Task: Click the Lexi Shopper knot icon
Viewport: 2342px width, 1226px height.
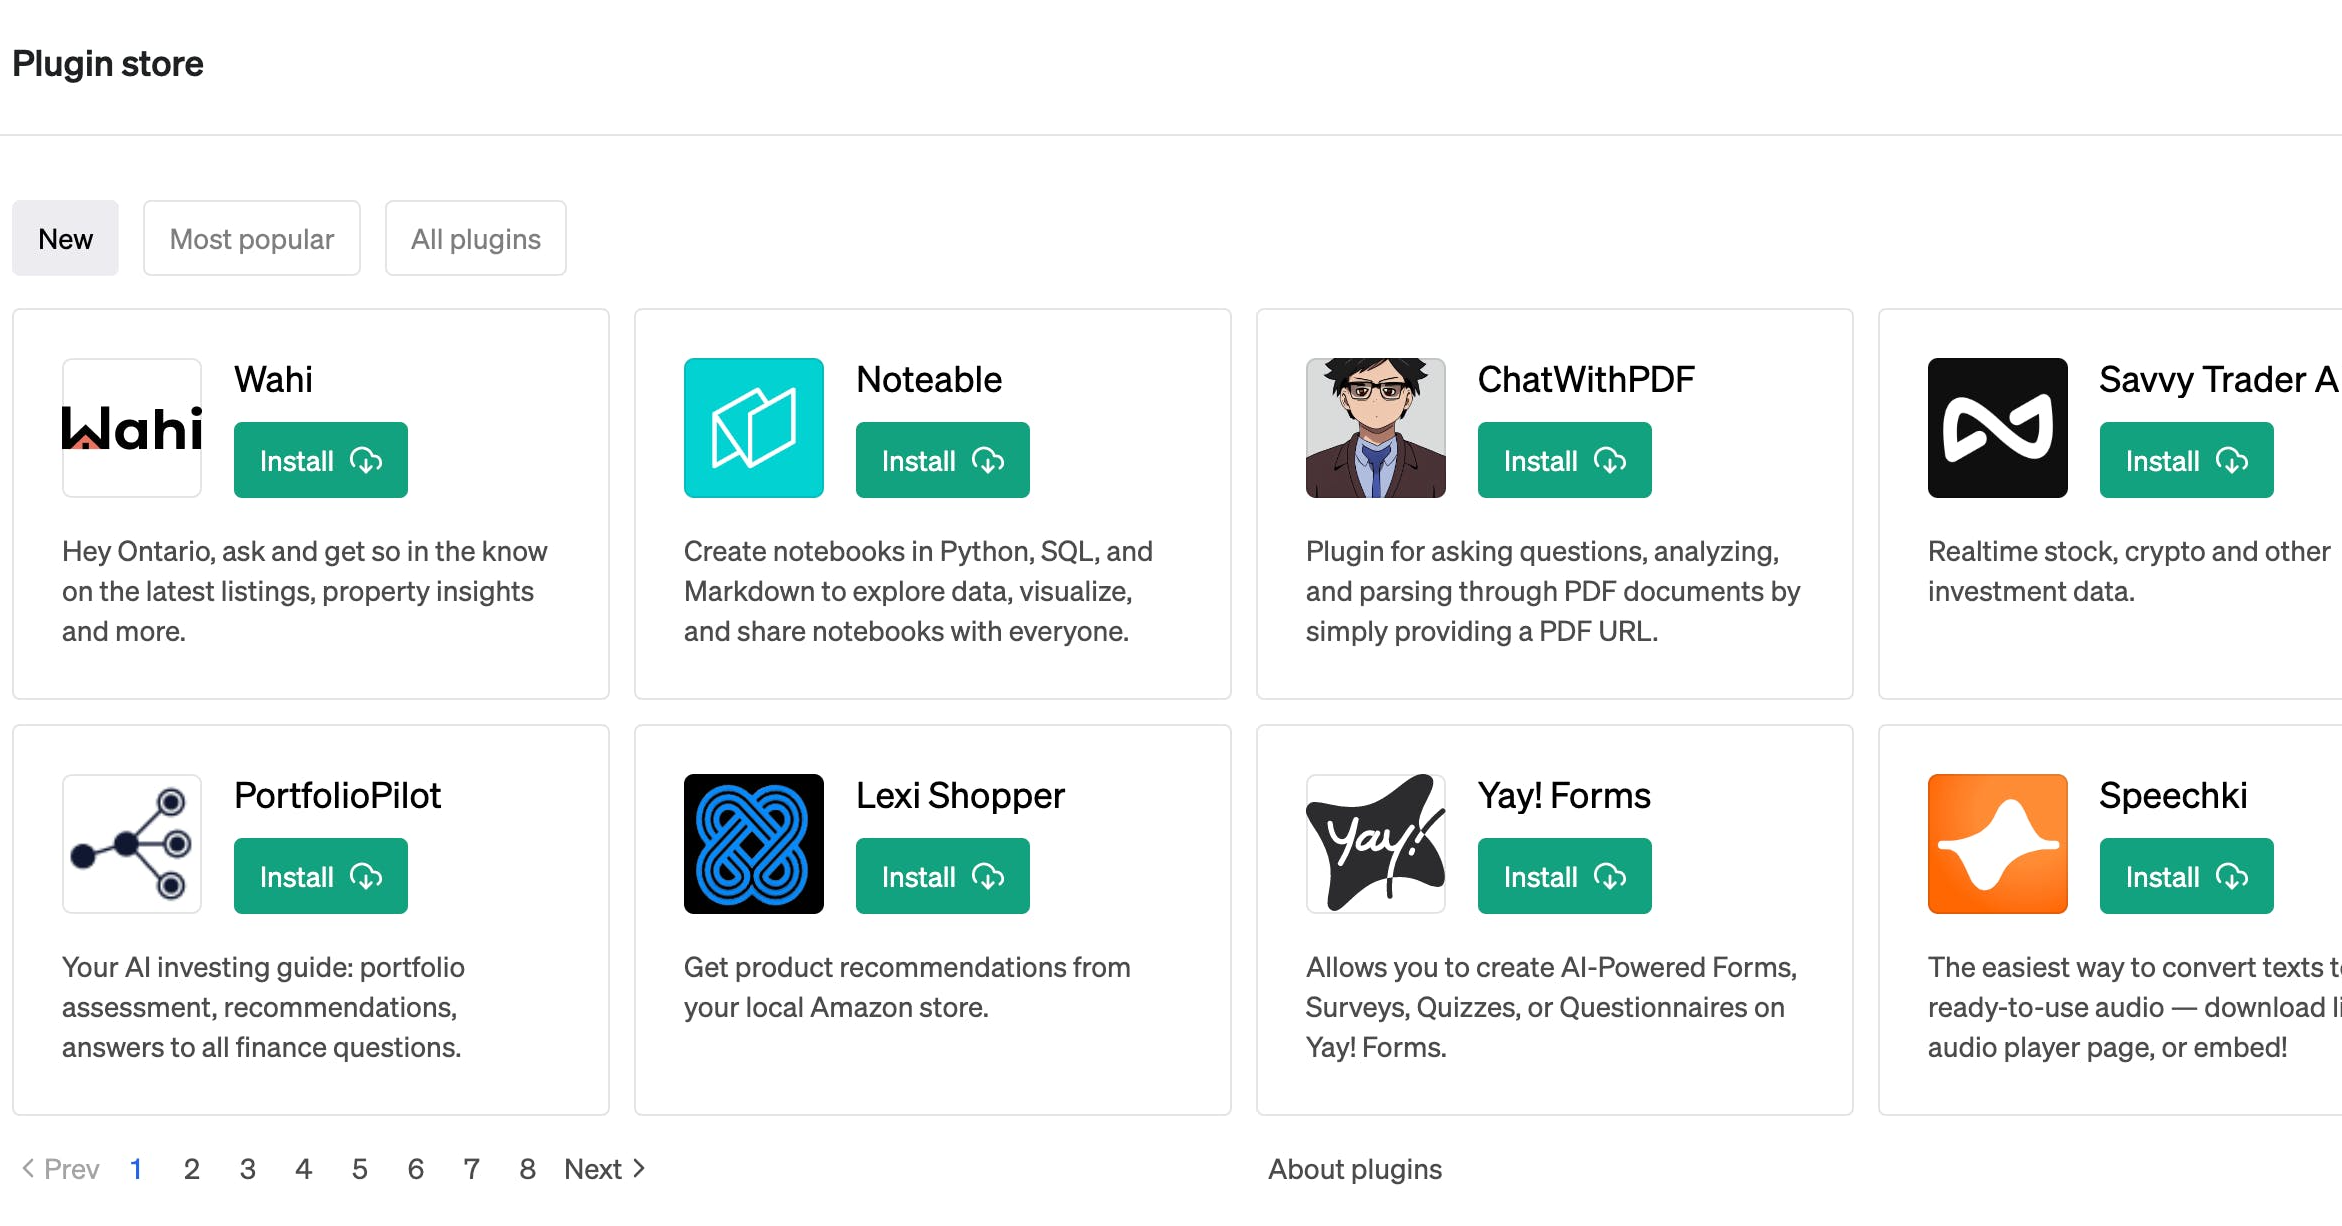Action: (x=754, y=844)
